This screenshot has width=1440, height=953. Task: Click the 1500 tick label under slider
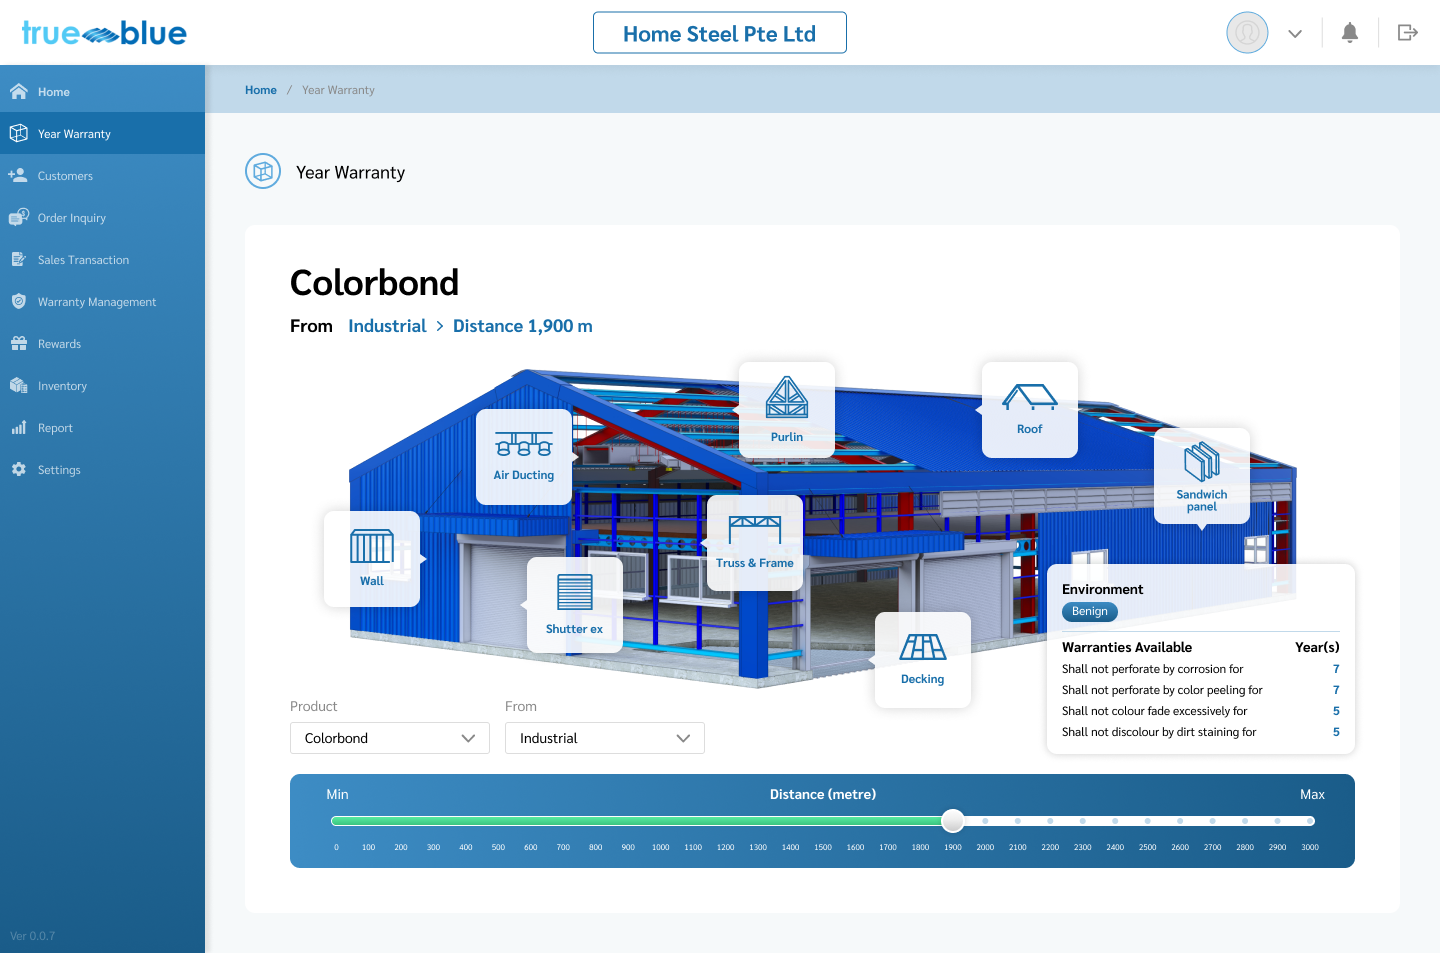[823, 847]
